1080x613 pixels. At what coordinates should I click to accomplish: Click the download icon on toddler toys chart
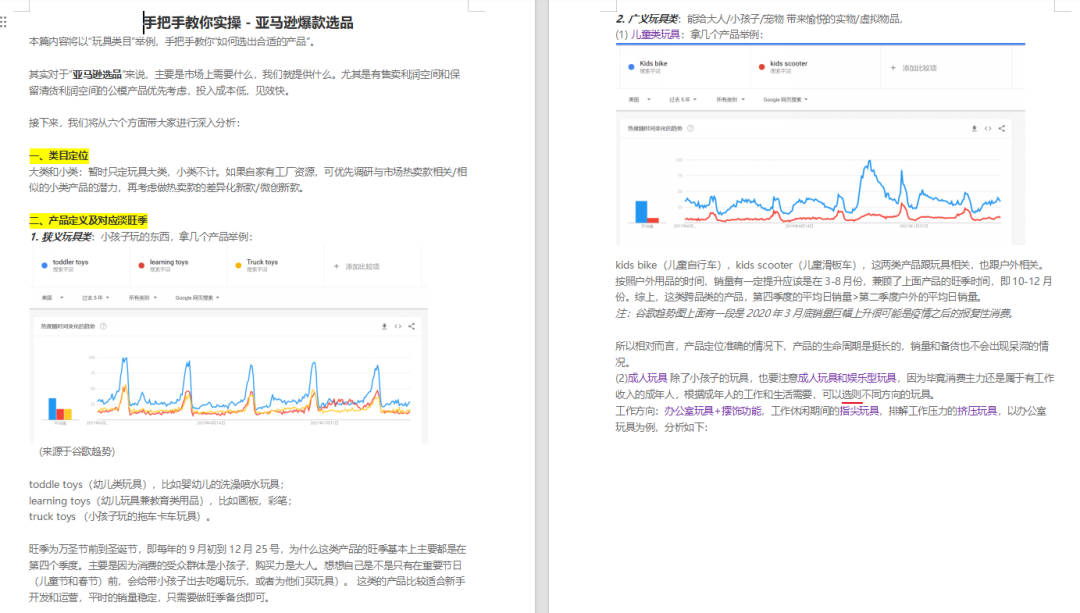point(385,326)
